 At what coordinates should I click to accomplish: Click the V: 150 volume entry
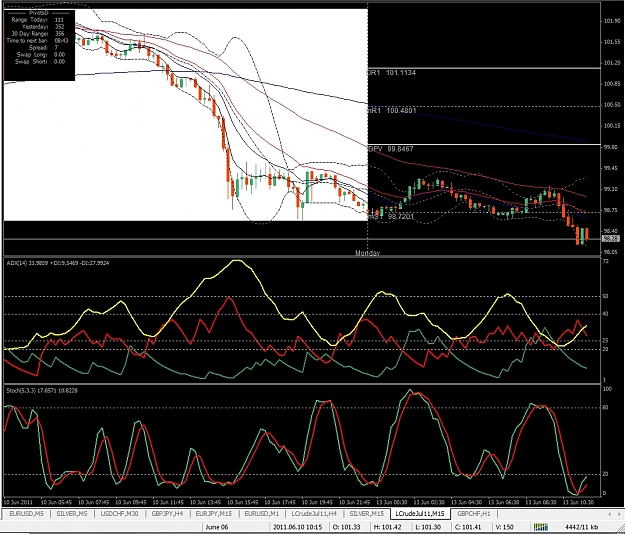point(505,527)
